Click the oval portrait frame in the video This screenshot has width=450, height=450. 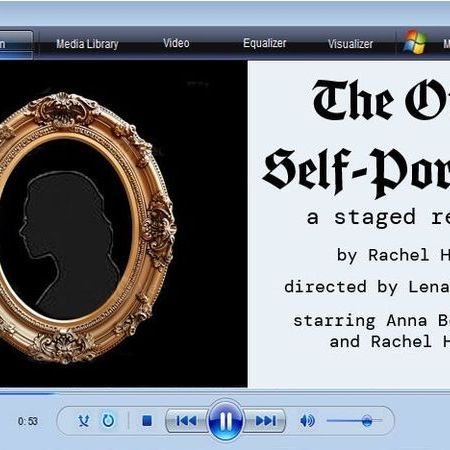coord(87,228)
